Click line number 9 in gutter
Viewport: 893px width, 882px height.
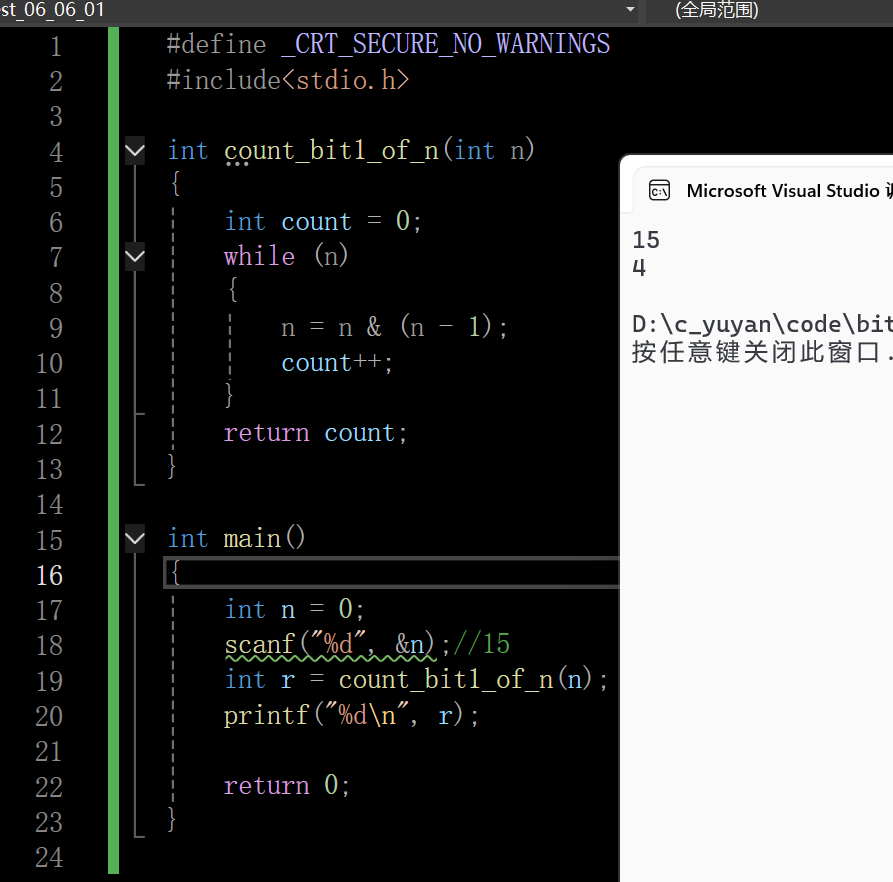click(56, 328)
